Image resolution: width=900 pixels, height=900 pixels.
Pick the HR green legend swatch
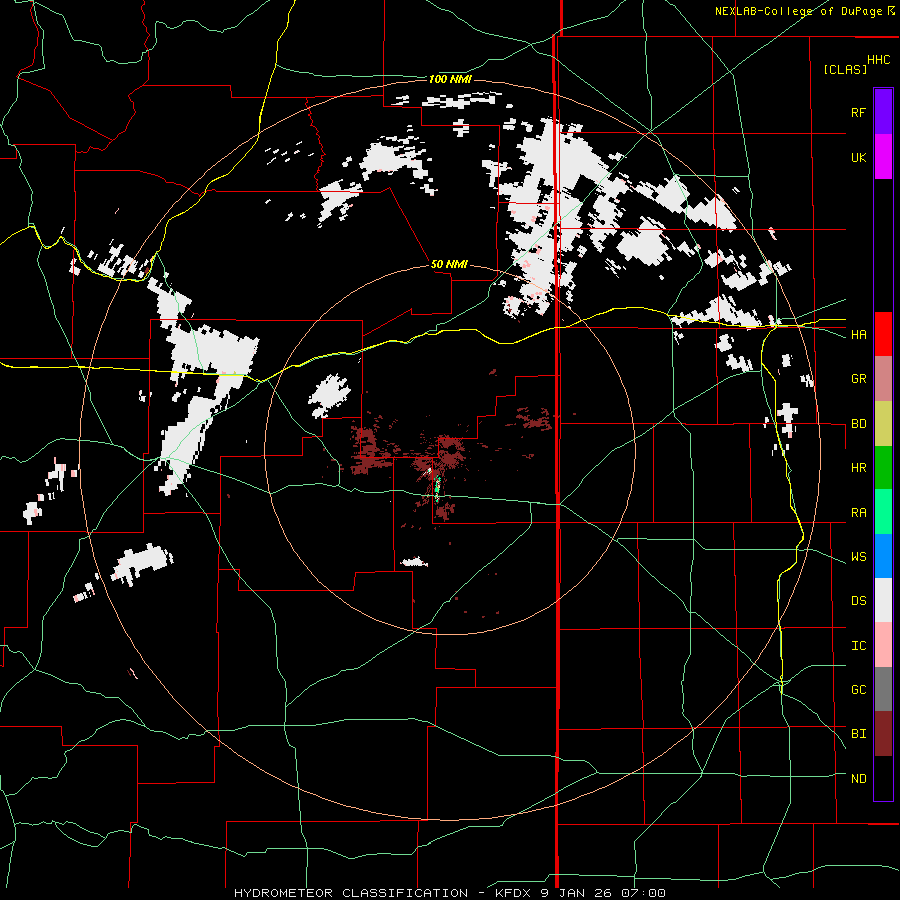click(883, 468)
